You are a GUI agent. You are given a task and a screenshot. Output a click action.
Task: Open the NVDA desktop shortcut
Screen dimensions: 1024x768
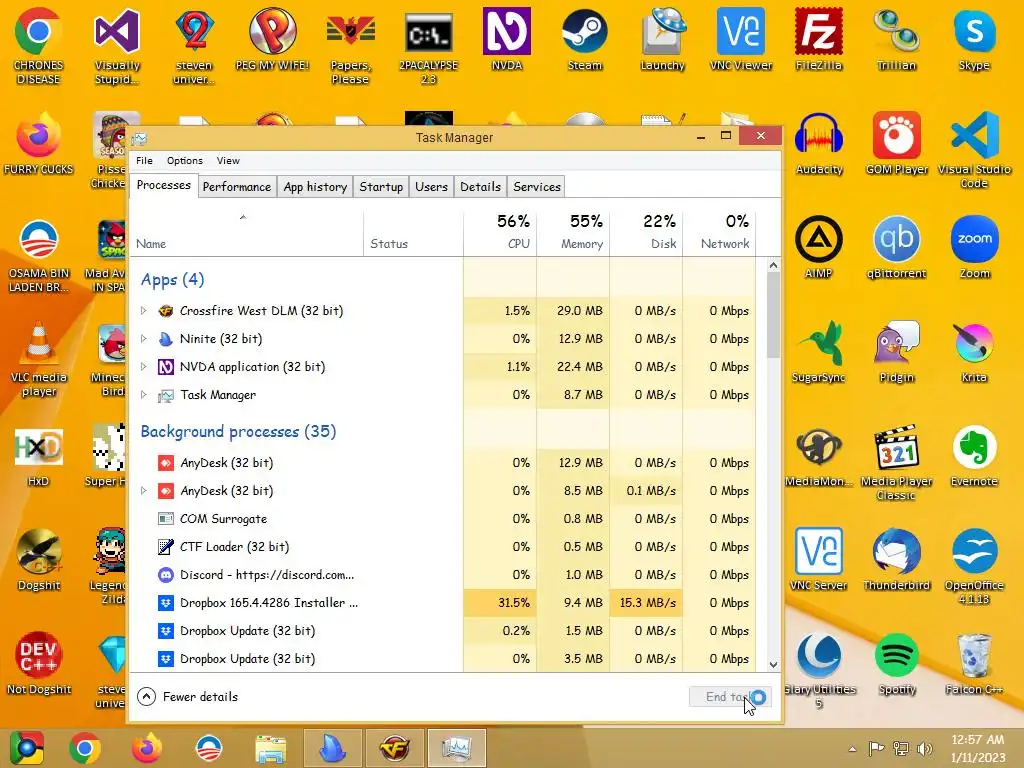point(507,40)
